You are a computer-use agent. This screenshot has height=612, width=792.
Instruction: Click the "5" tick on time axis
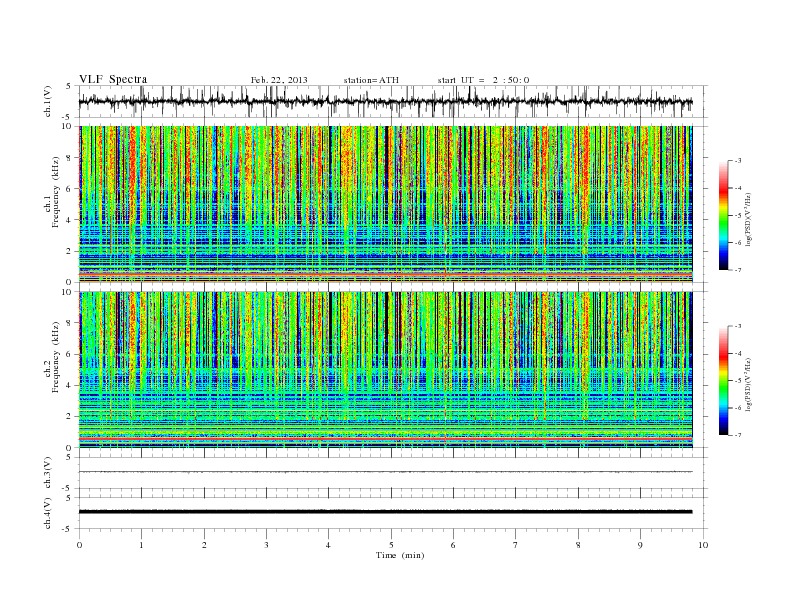(391, 545)
